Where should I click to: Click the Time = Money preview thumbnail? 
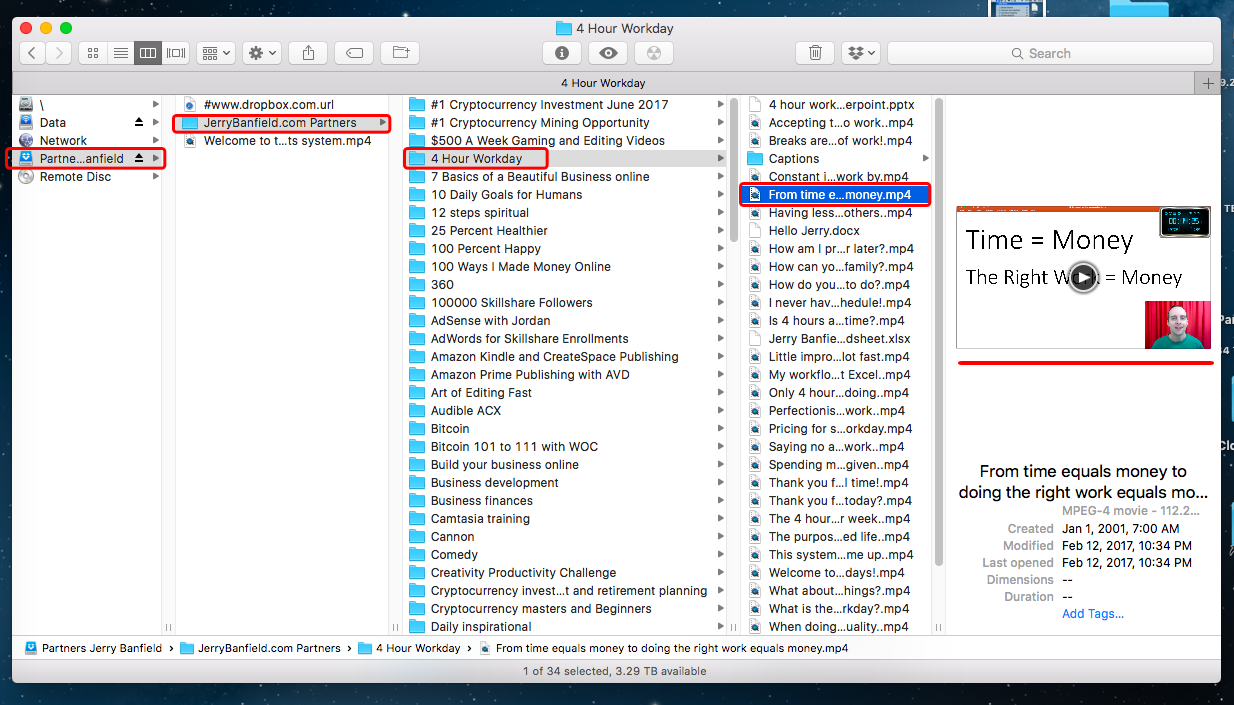pyautogui.click(x=1083, y=277)
